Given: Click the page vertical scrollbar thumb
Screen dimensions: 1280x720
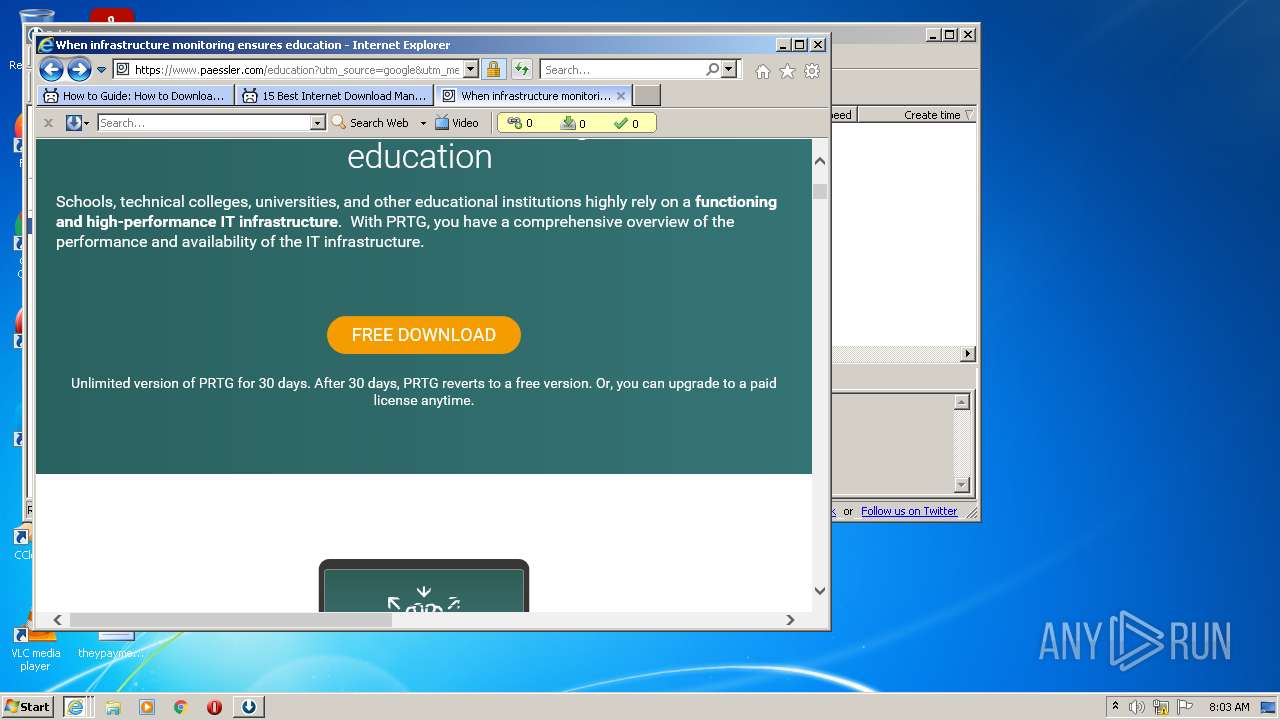Looking at the screenshot, I should tap(820, 192).
